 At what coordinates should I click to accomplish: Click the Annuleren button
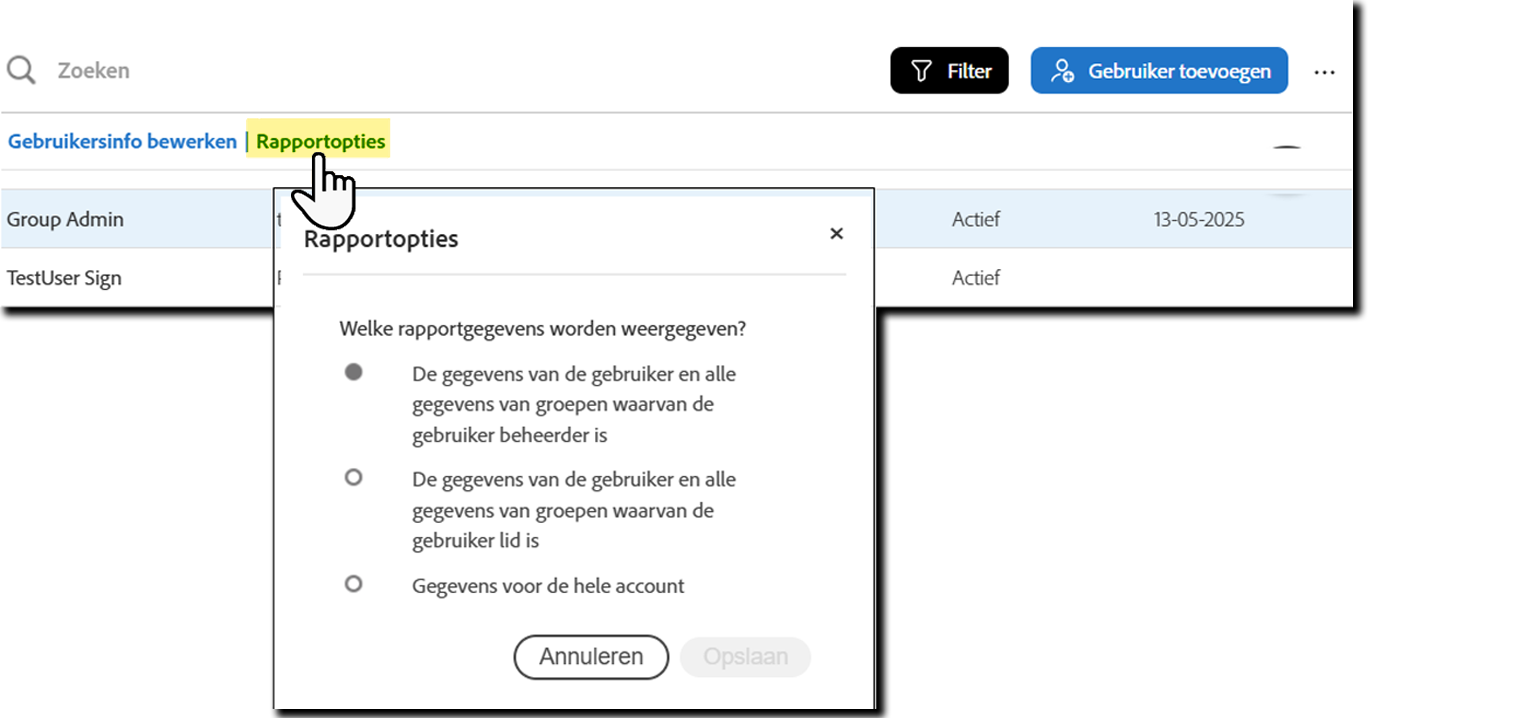pyautogui.click(x=590, y=657)
